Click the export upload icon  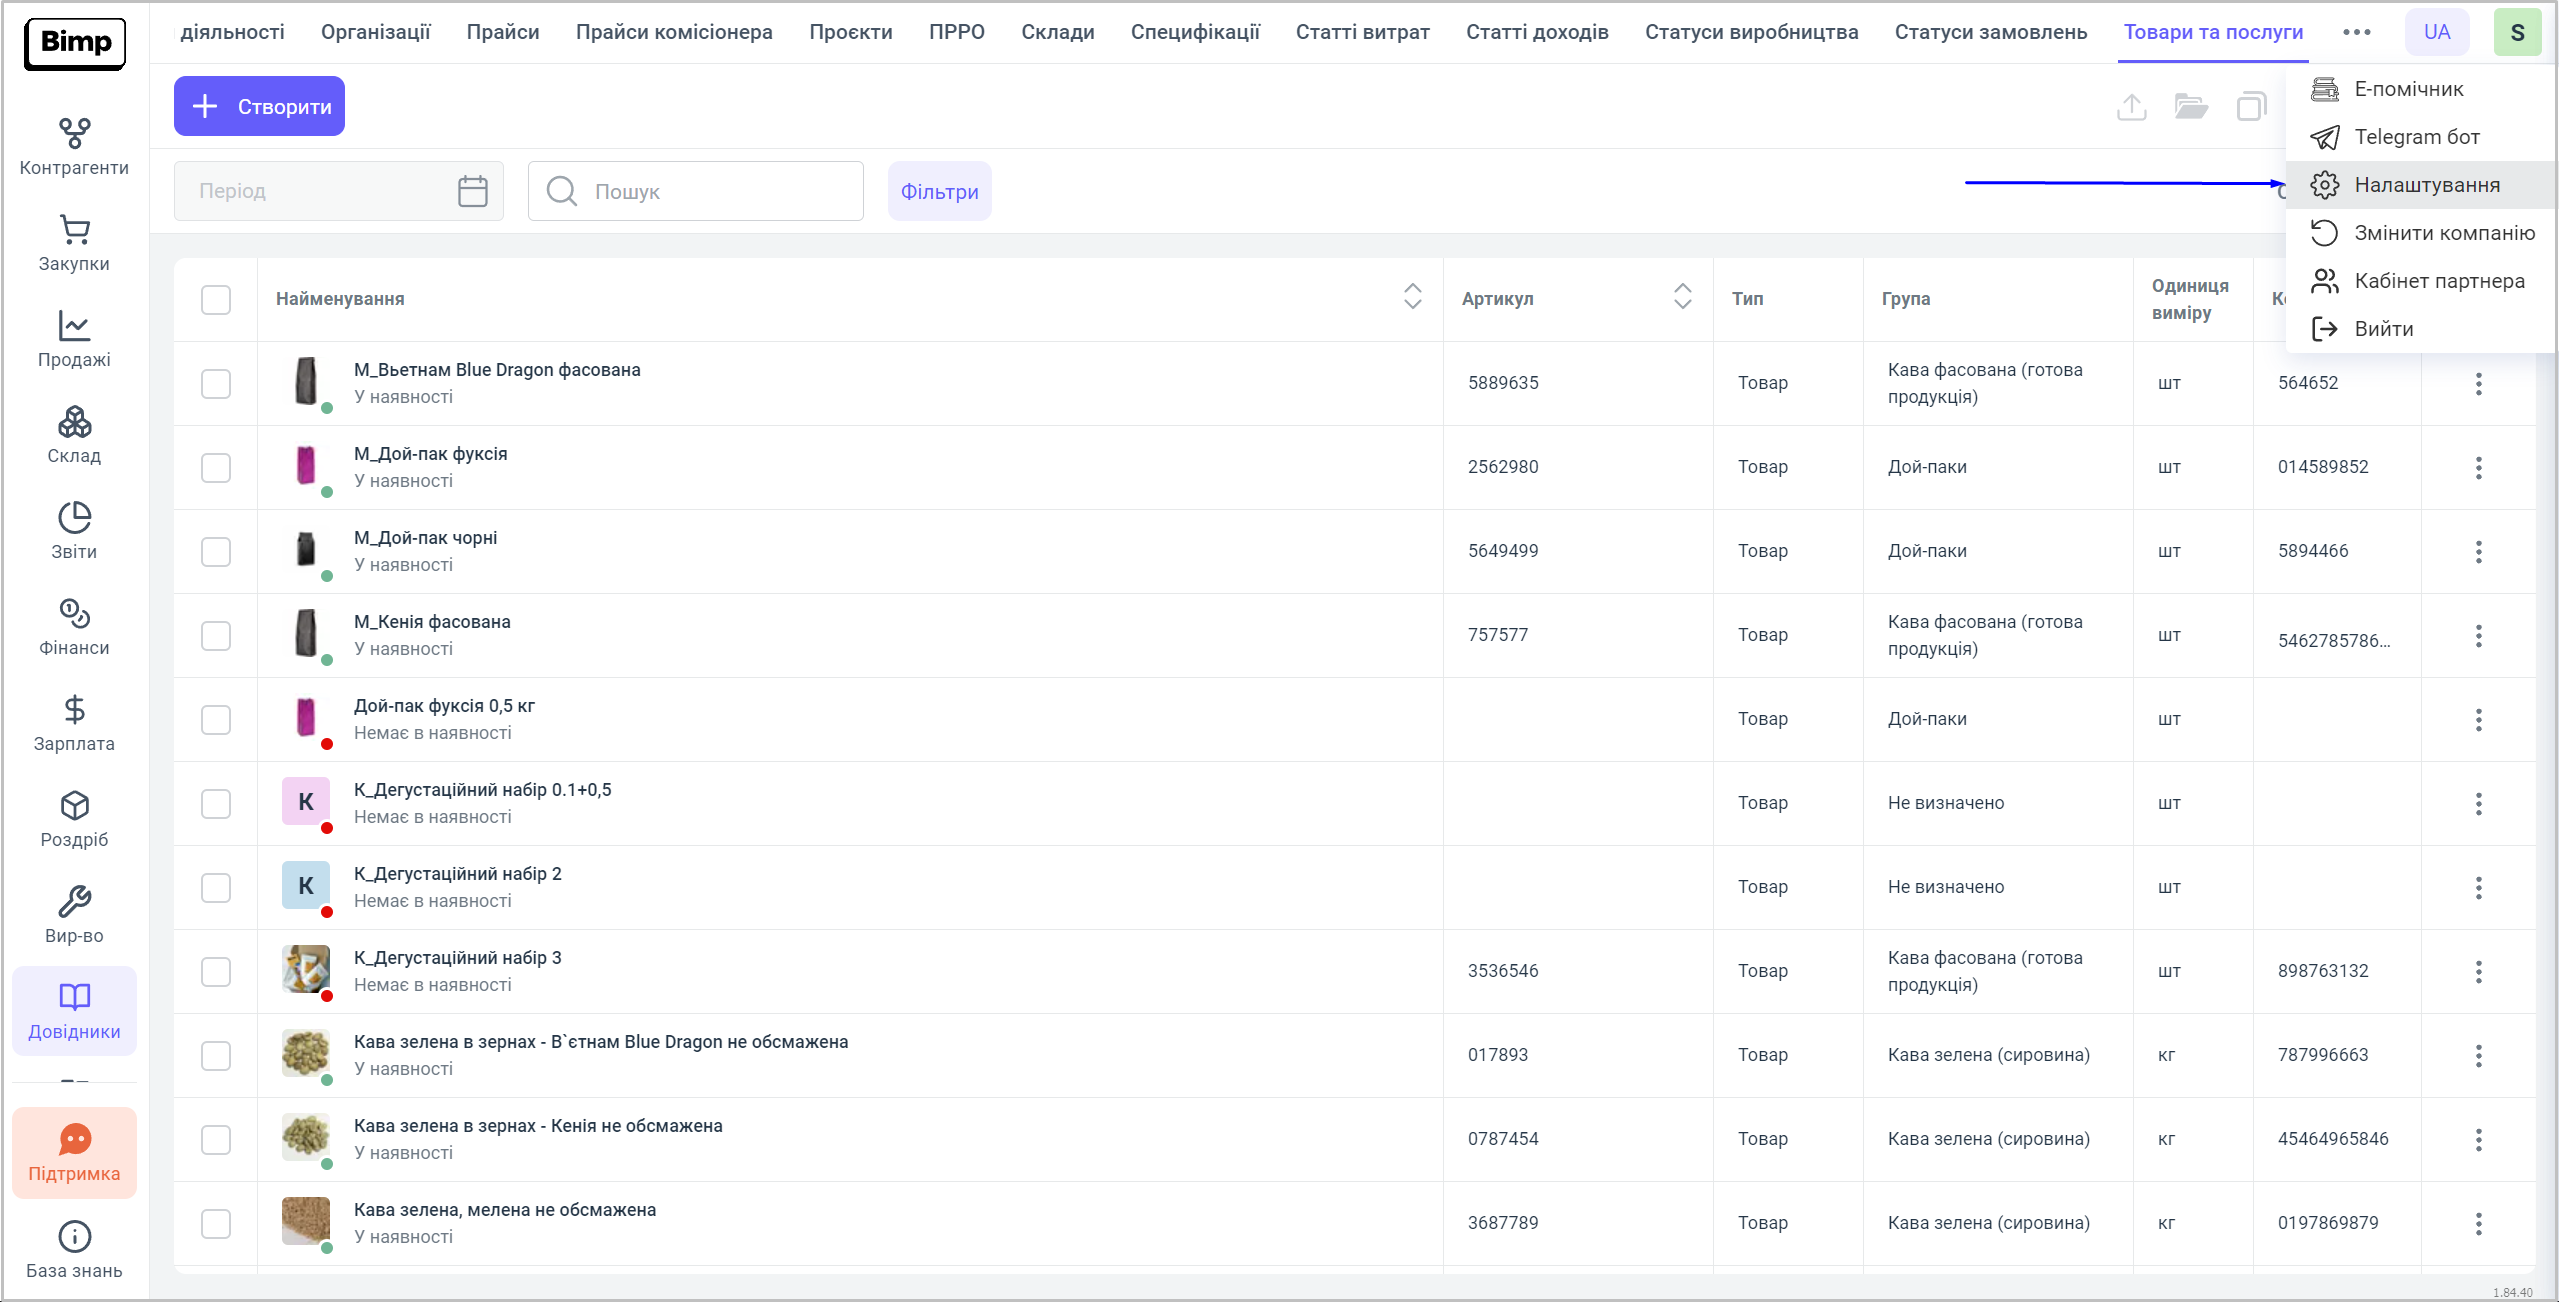point(2131,106)
